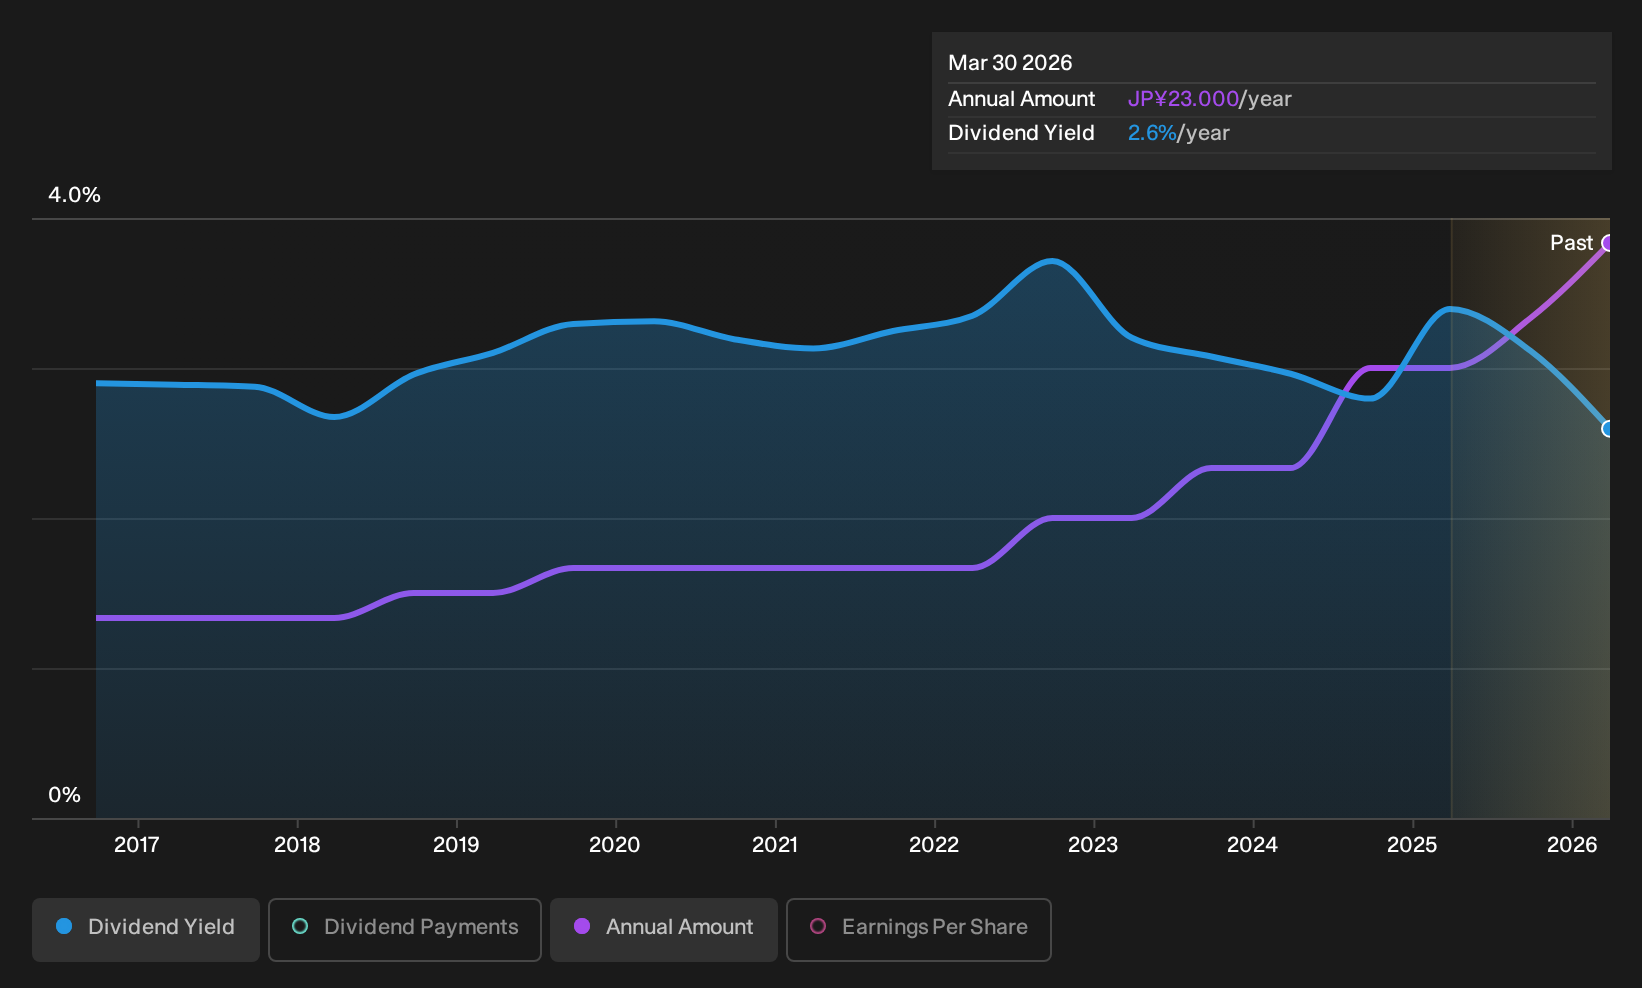Screen dimensions: 1642x988
Task: Toggle the Annual Amount legend button
Action: (664, 930)
